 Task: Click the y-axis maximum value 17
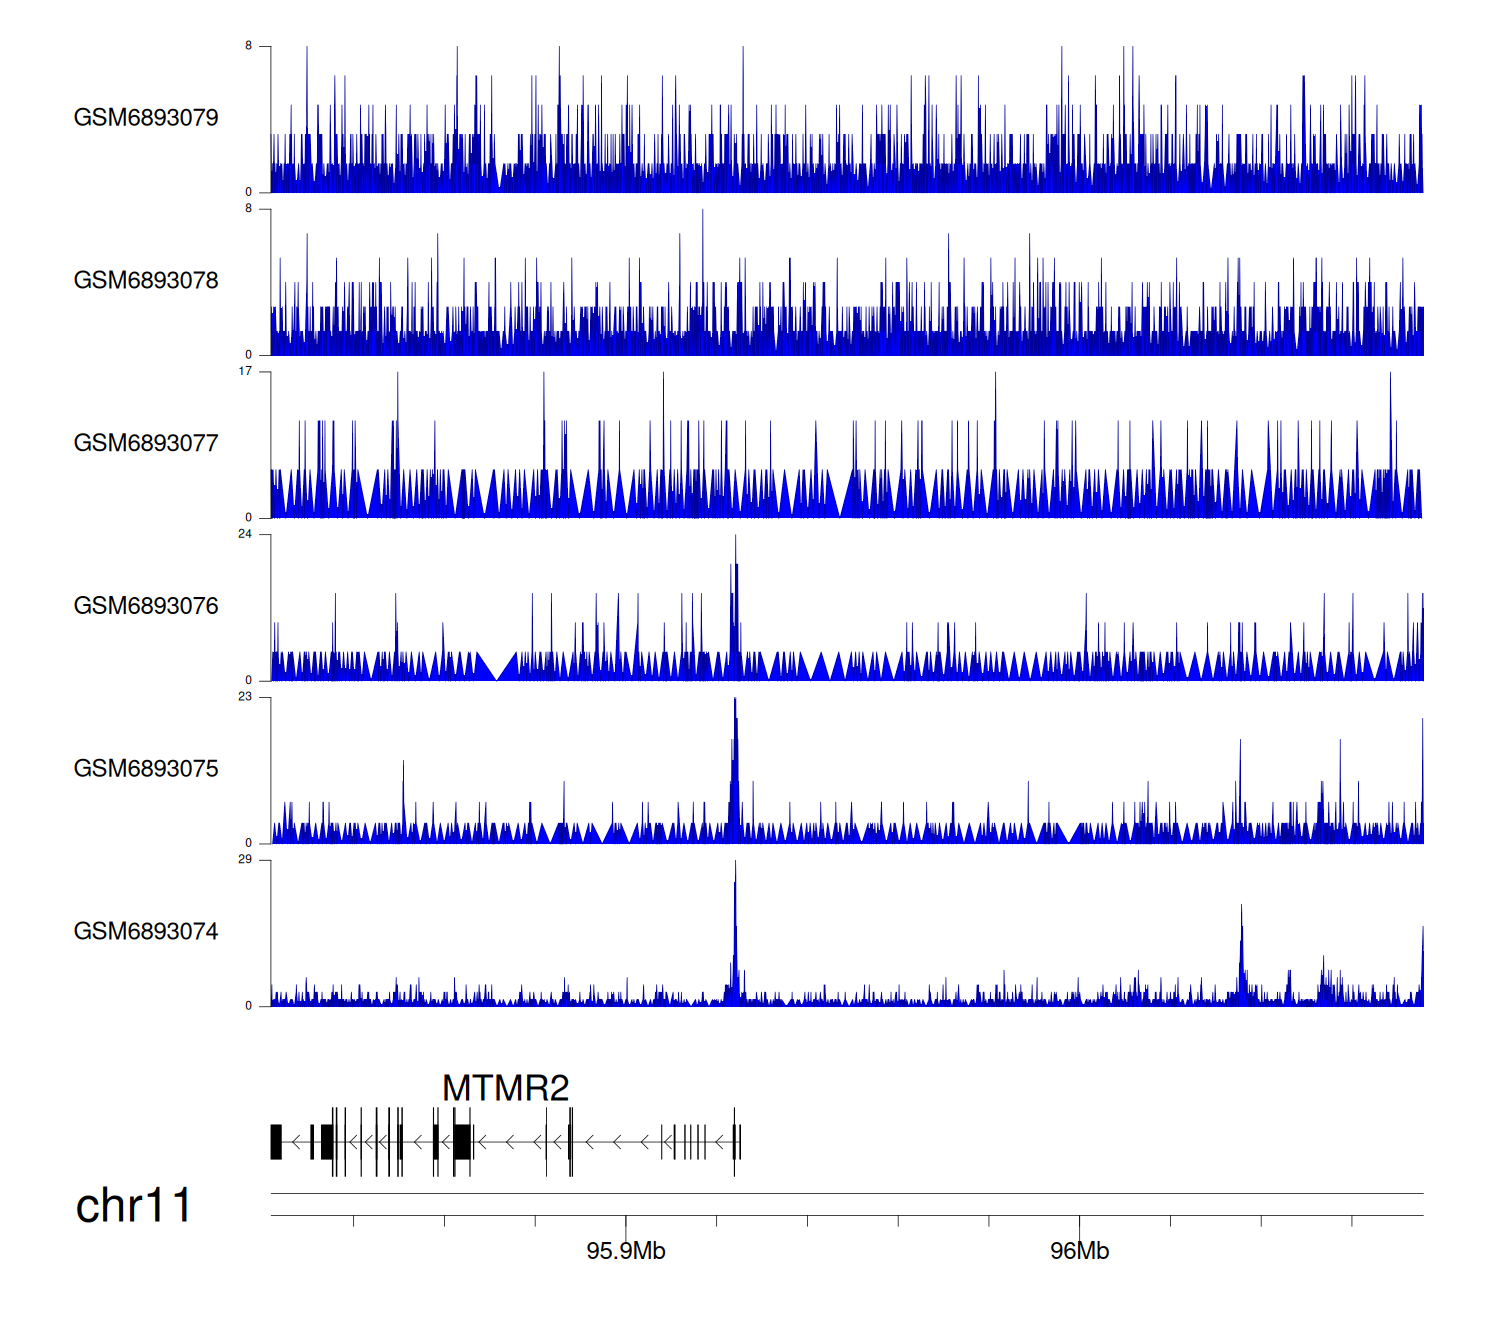point(245,372)
